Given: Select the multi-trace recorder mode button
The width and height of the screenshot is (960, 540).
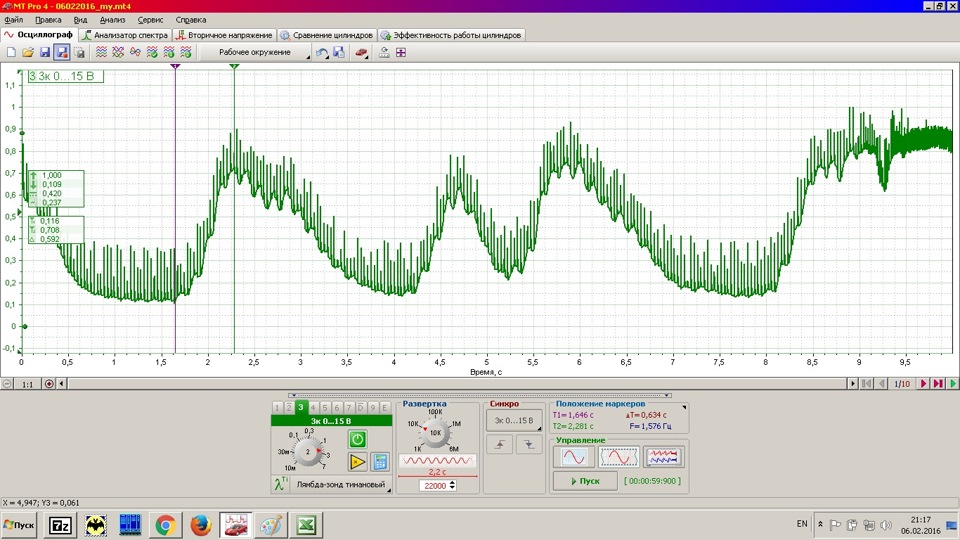Looking at the screenshot, I should pyautogui.click(x=663, y=457).
